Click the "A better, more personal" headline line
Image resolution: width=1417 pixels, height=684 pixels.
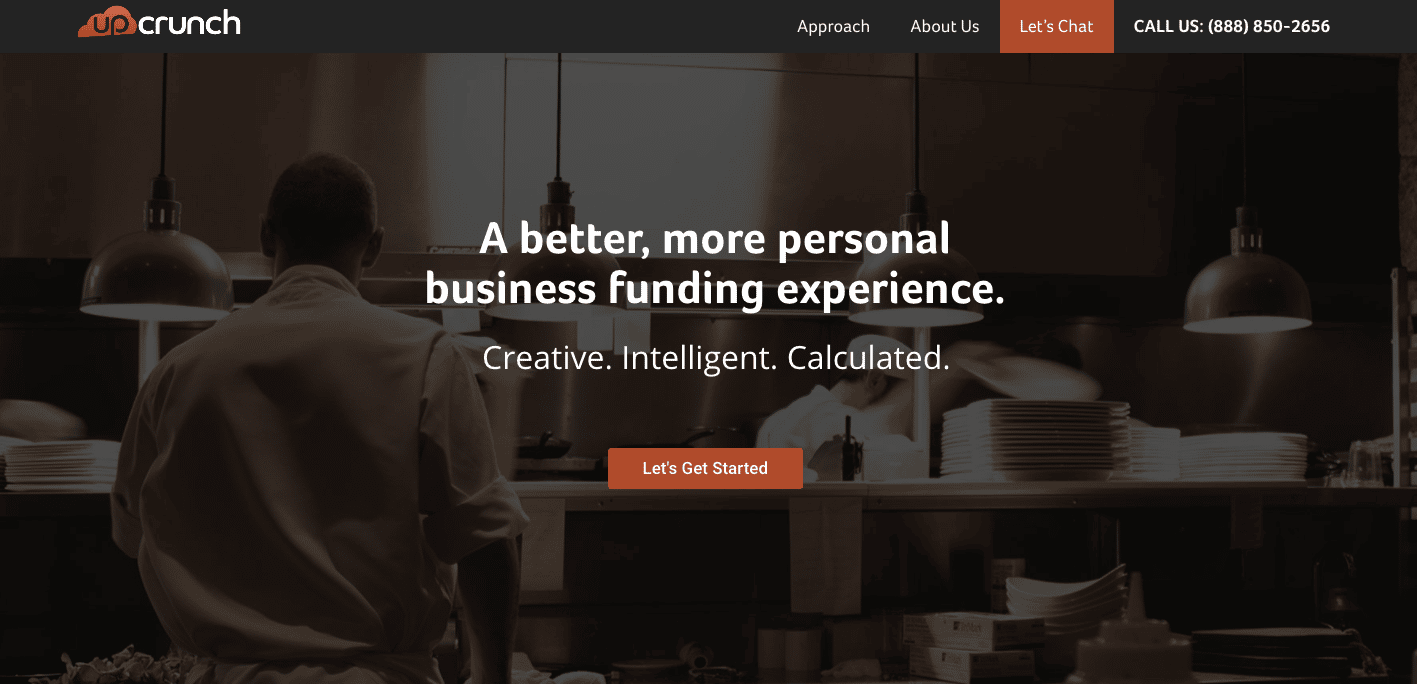point(714,238)
